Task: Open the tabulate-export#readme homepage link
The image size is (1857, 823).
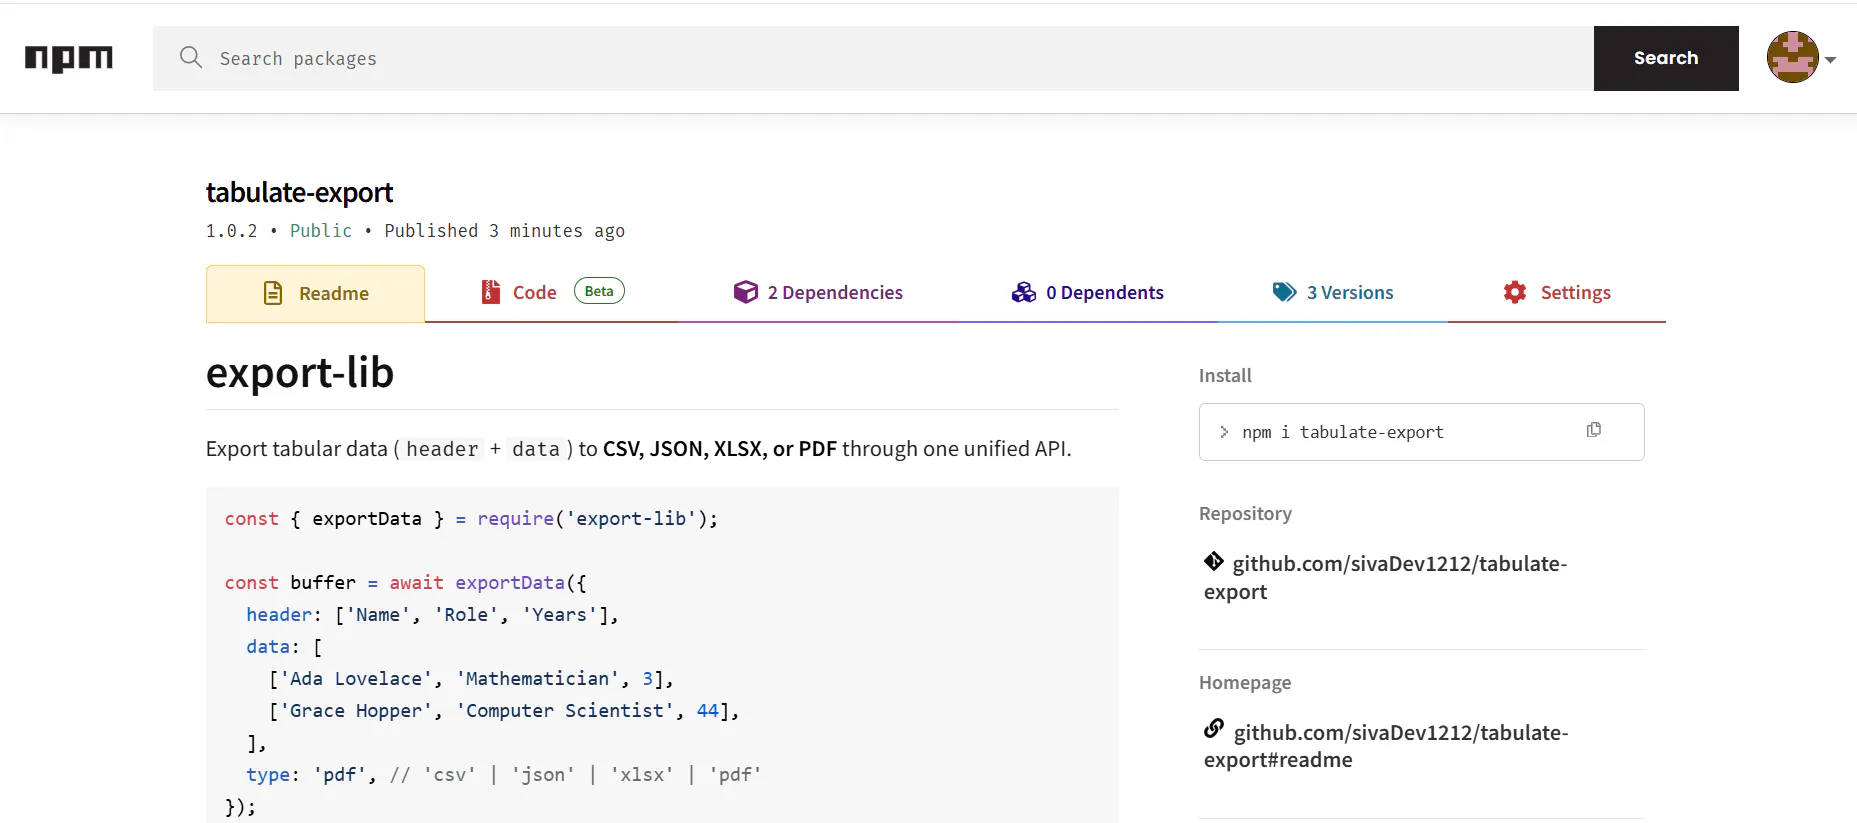Action: coord(1386,745)
